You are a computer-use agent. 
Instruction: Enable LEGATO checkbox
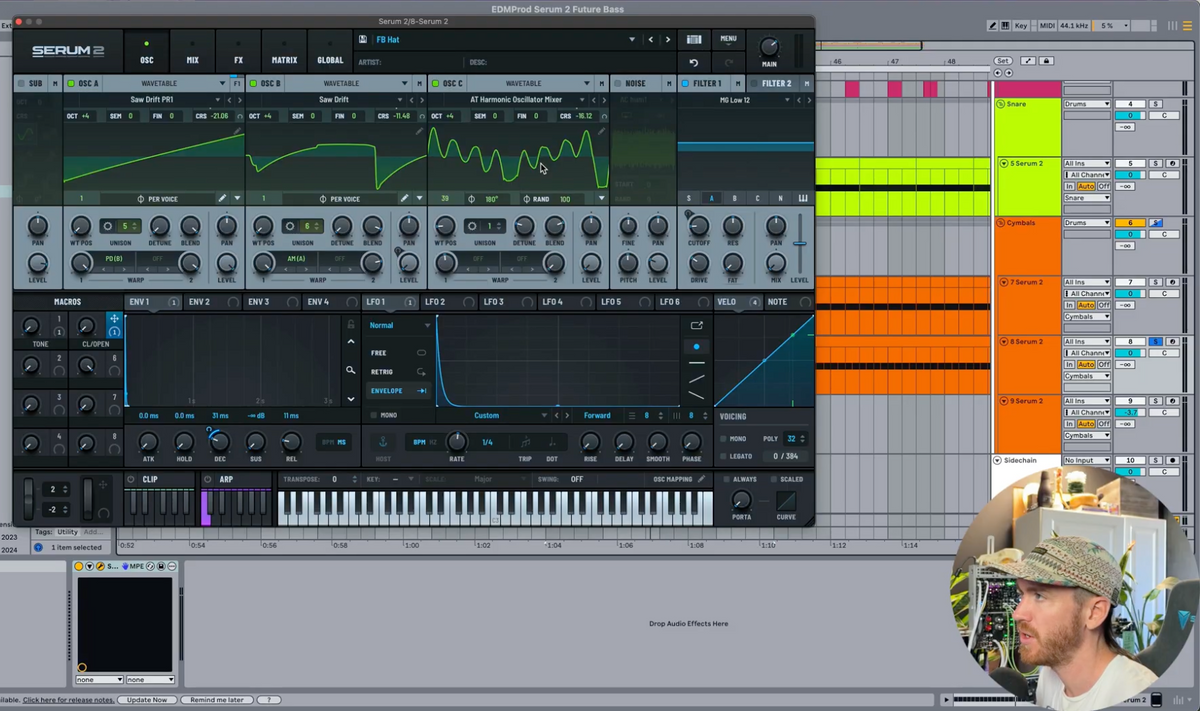[723, 456]
